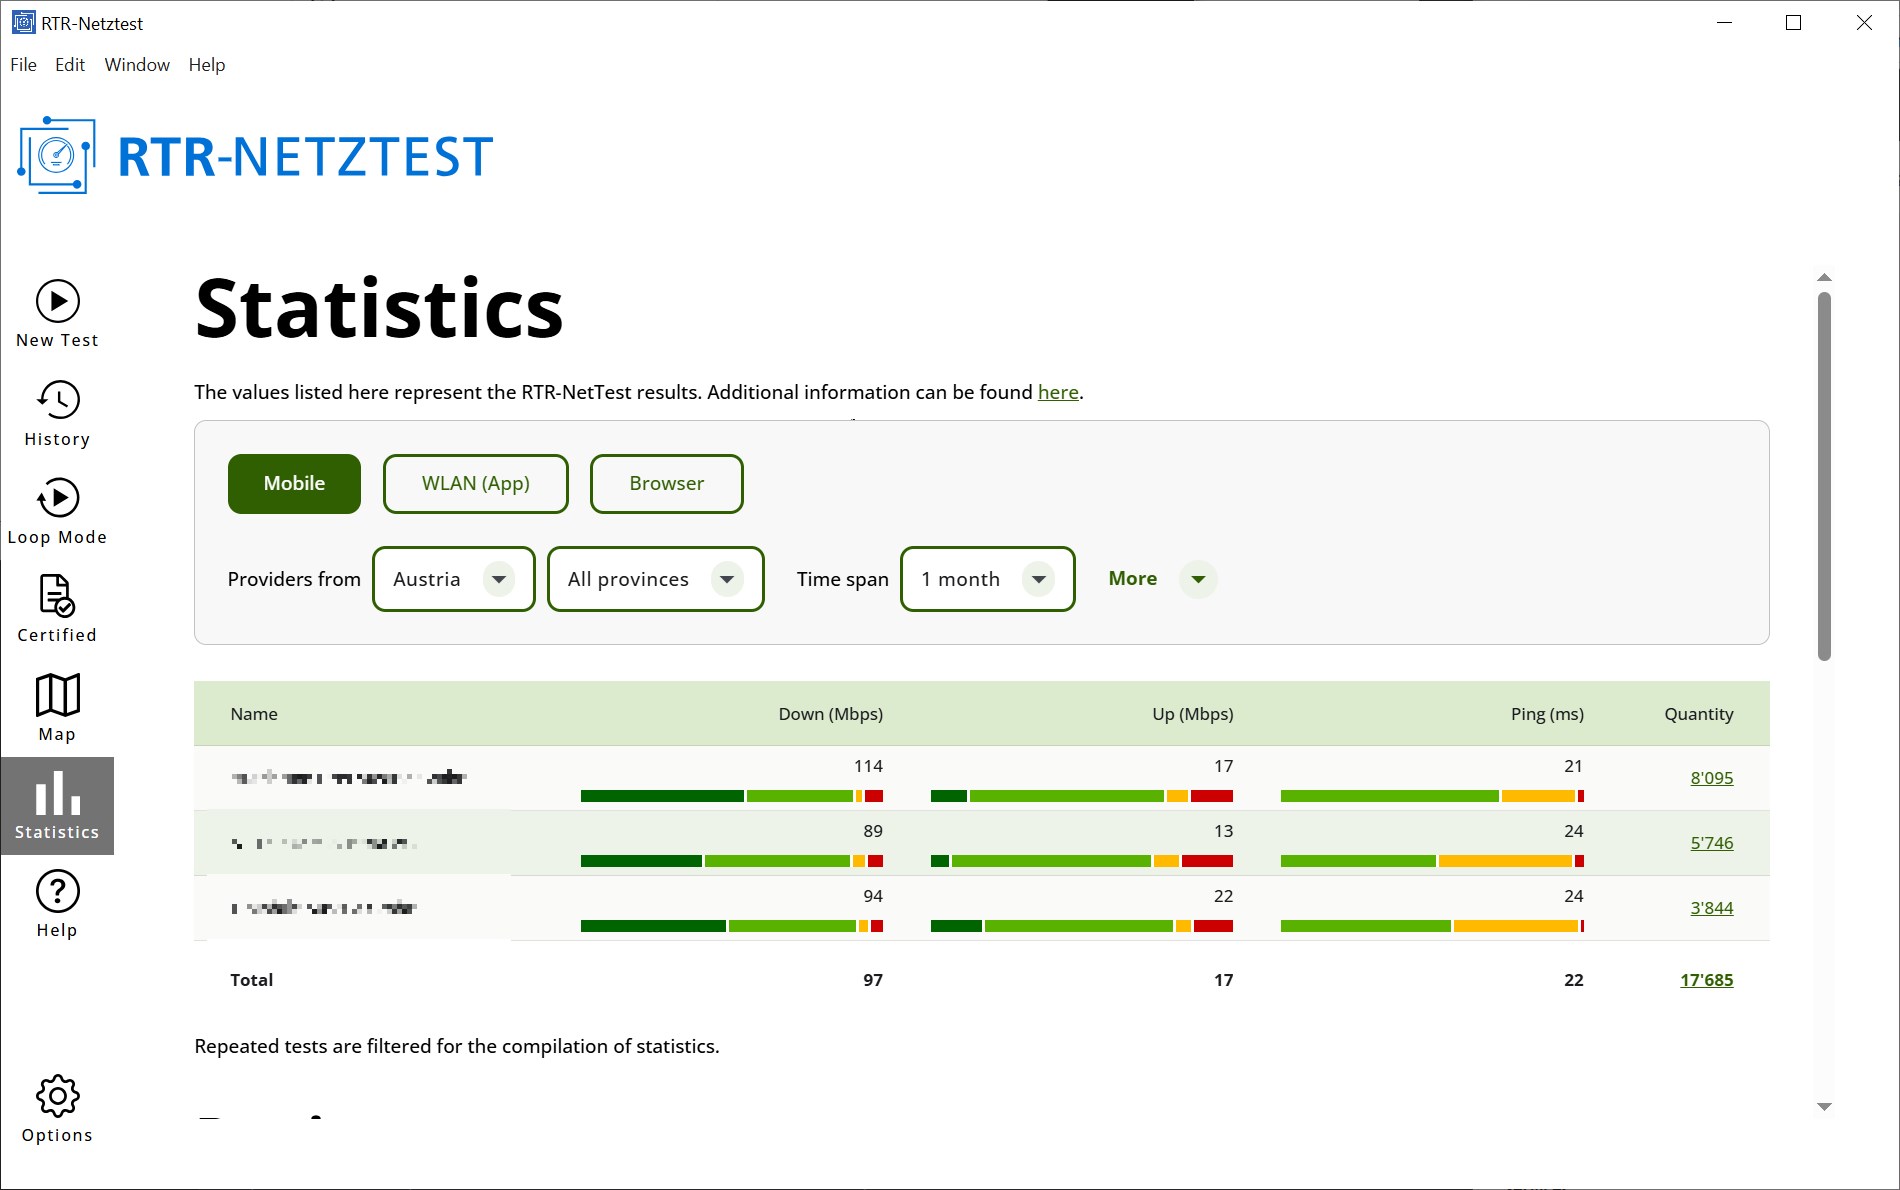Click the scroll up arrow
1900x1190 pixels.
pyautogui.click(x=1824, y=277)
